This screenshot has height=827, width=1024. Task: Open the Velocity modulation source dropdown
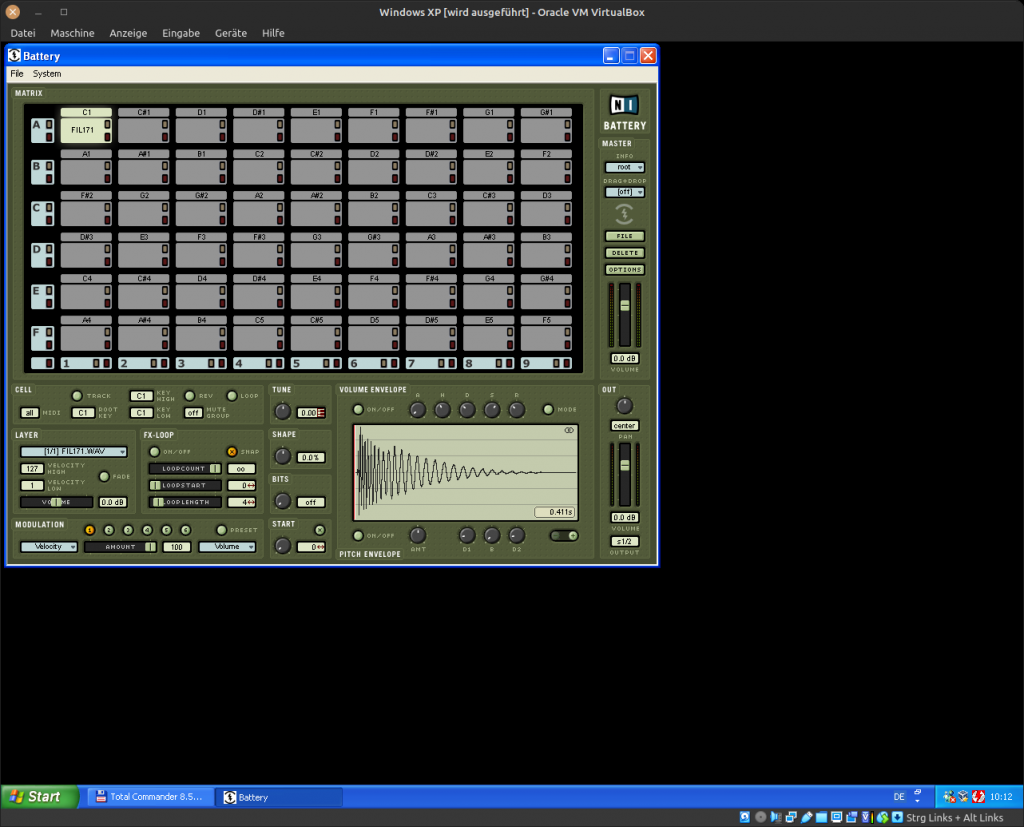[49, 547]
